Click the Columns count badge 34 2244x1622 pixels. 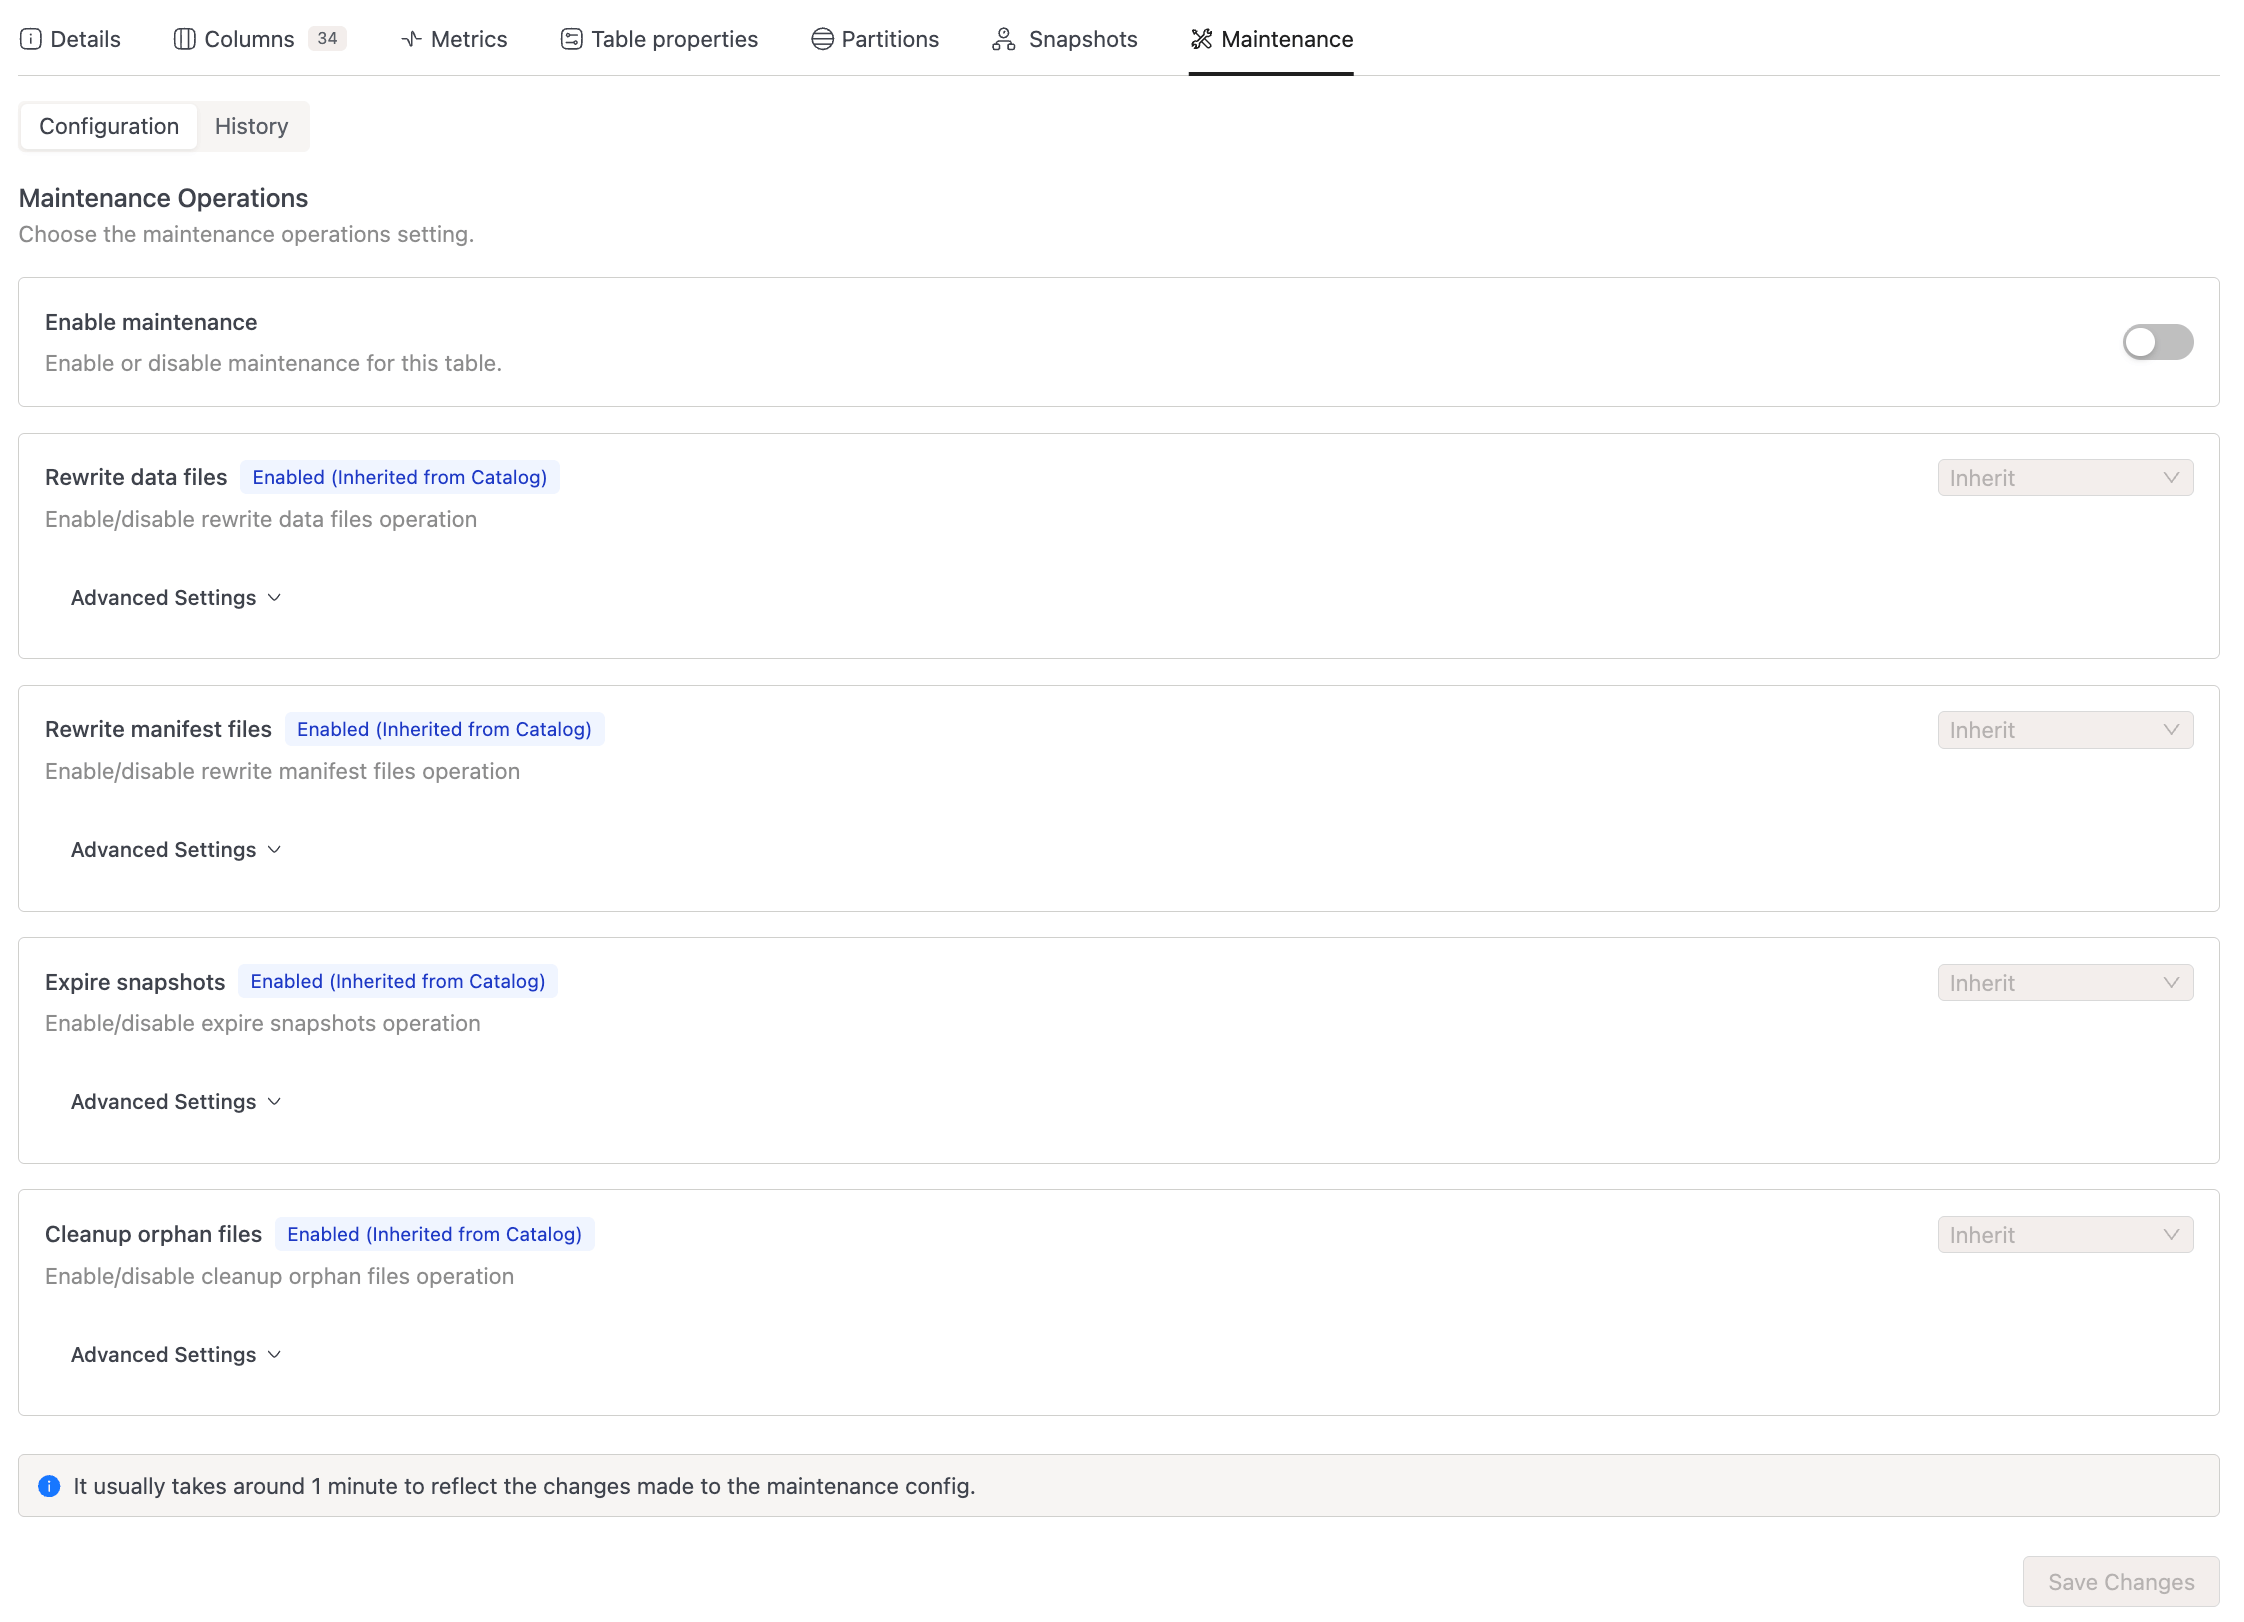pos(327,39)
